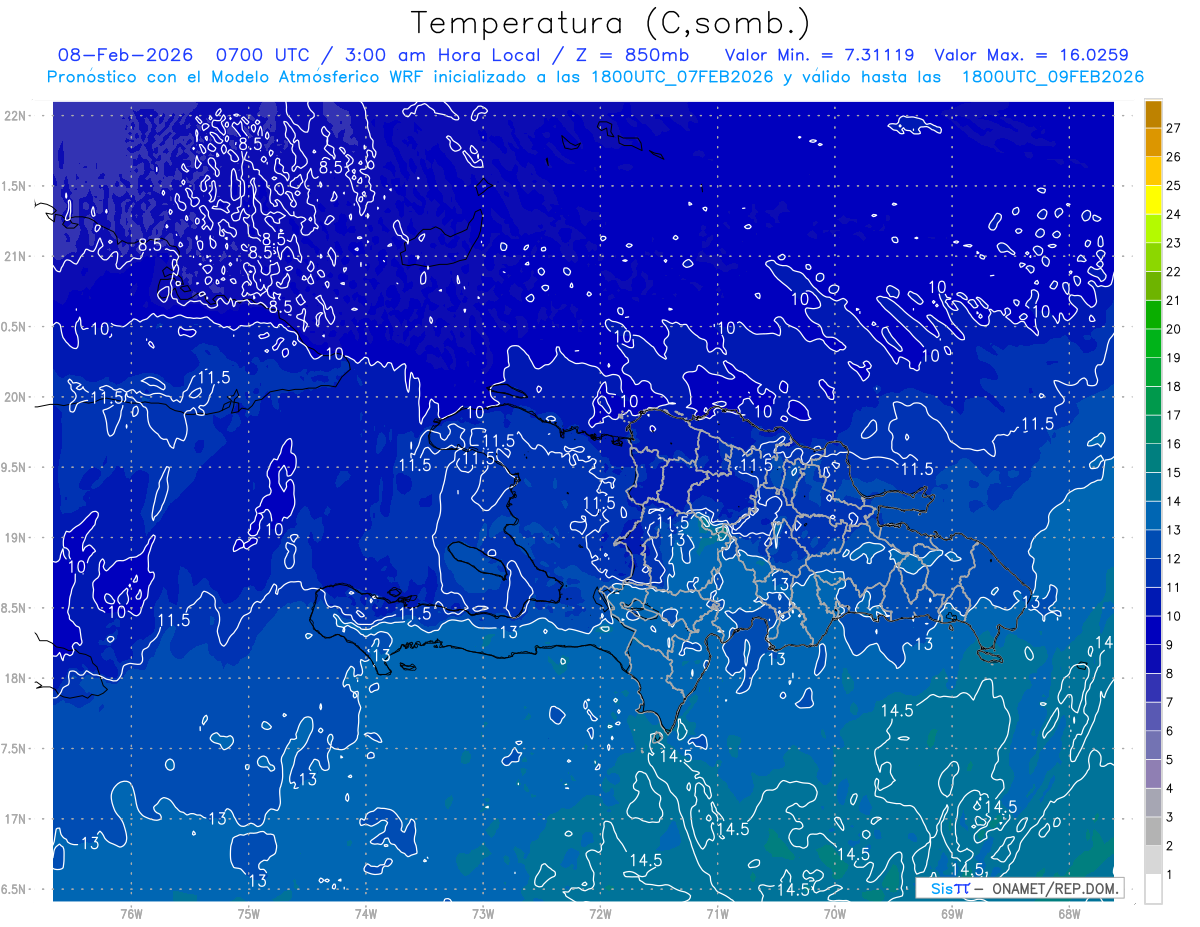Click the 75W longitude axis label
This screenshot has width=1200, height=927.
coord(249,913)
